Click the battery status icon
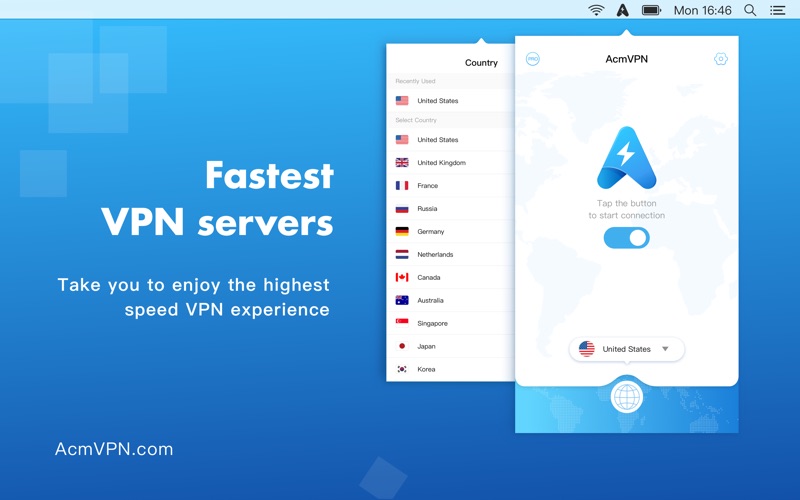 pyautogui.click(x=652, y=10)
